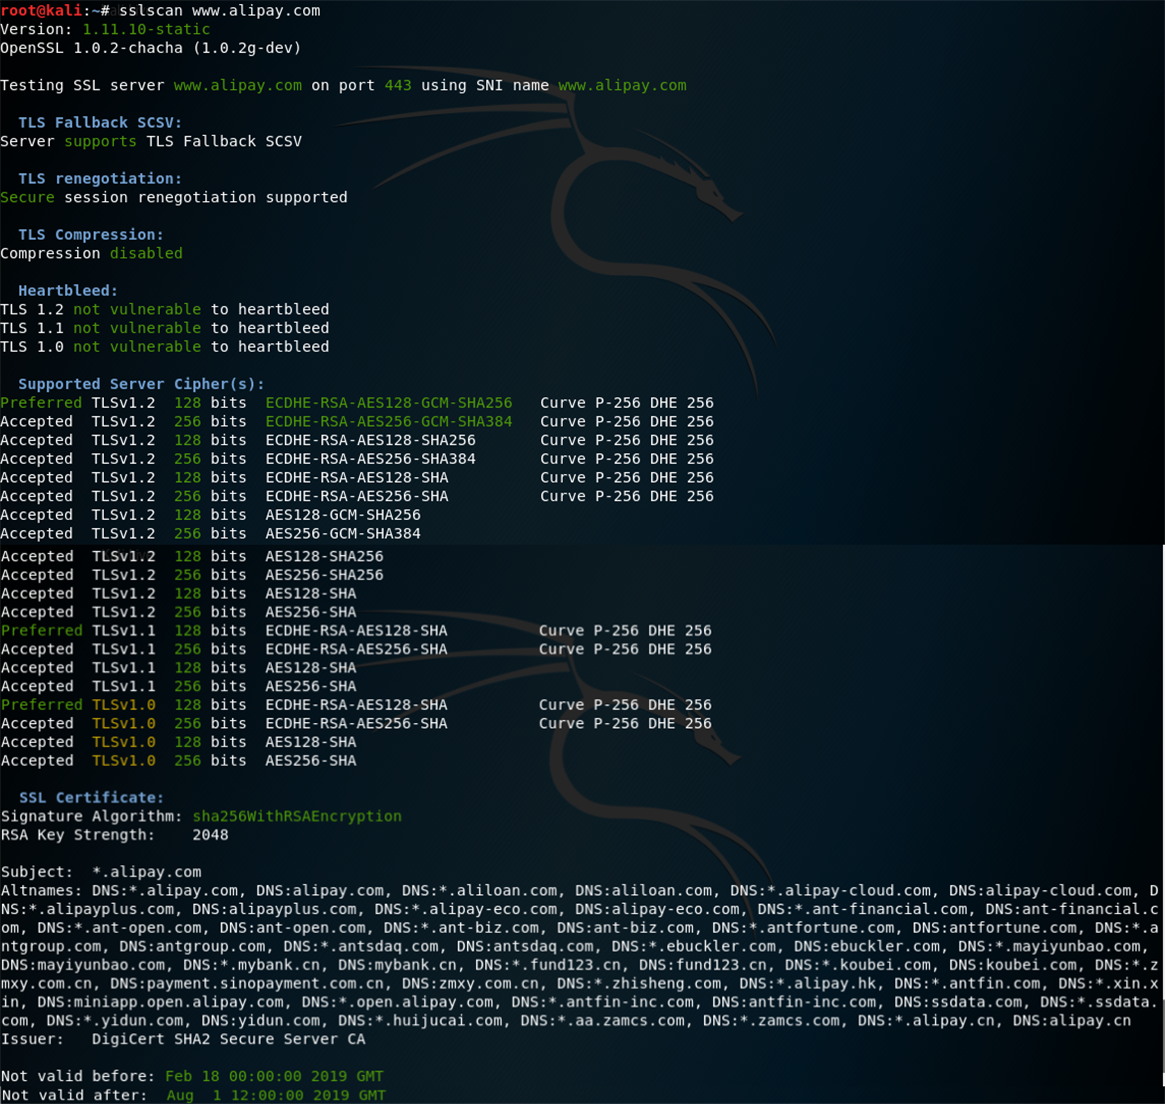Select the version text '1.11.10-static'
This screenshot has height=1104, width=1165.
146,30
